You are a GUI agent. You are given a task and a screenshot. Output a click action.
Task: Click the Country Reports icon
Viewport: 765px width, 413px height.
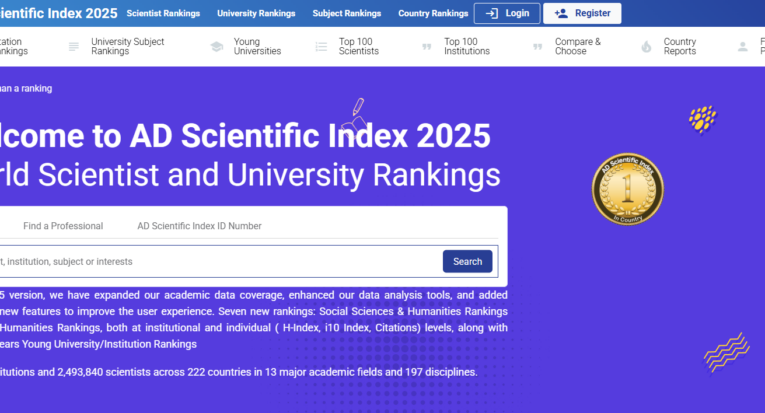point(646,47)
